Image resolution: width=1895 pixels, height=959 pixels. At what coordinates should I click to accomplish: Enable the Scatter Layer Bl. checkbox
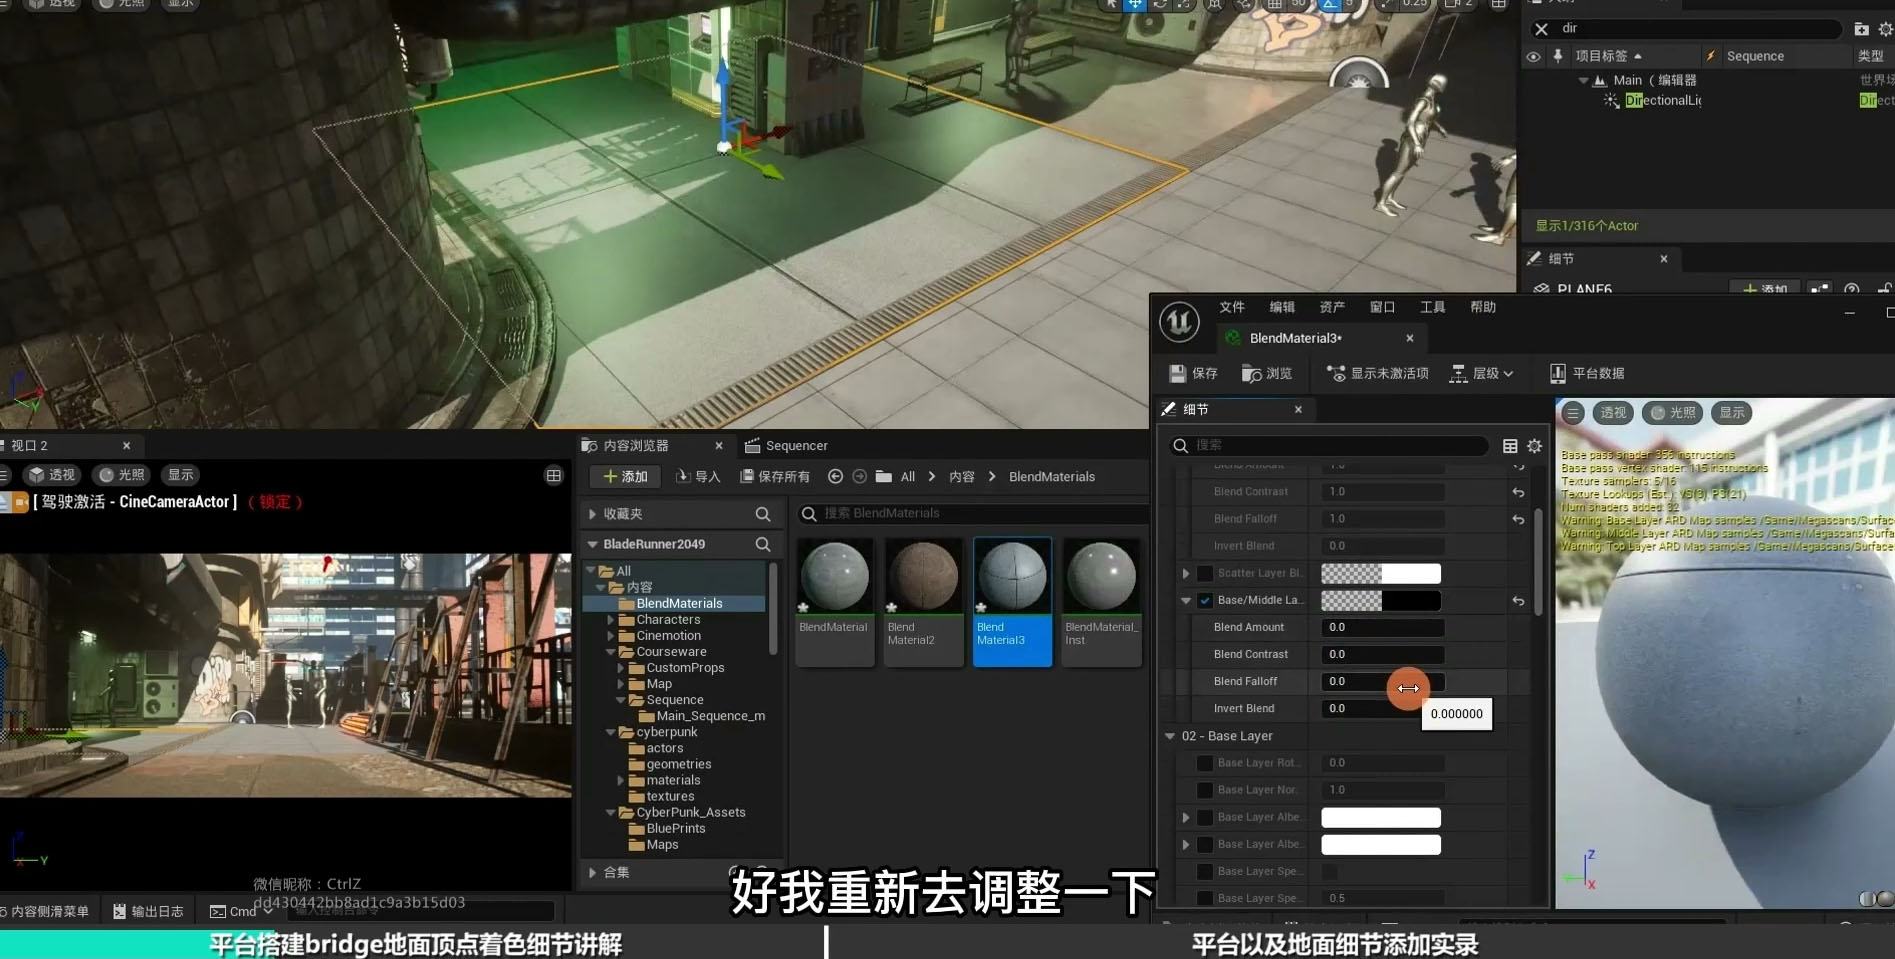click(1205, 573)
